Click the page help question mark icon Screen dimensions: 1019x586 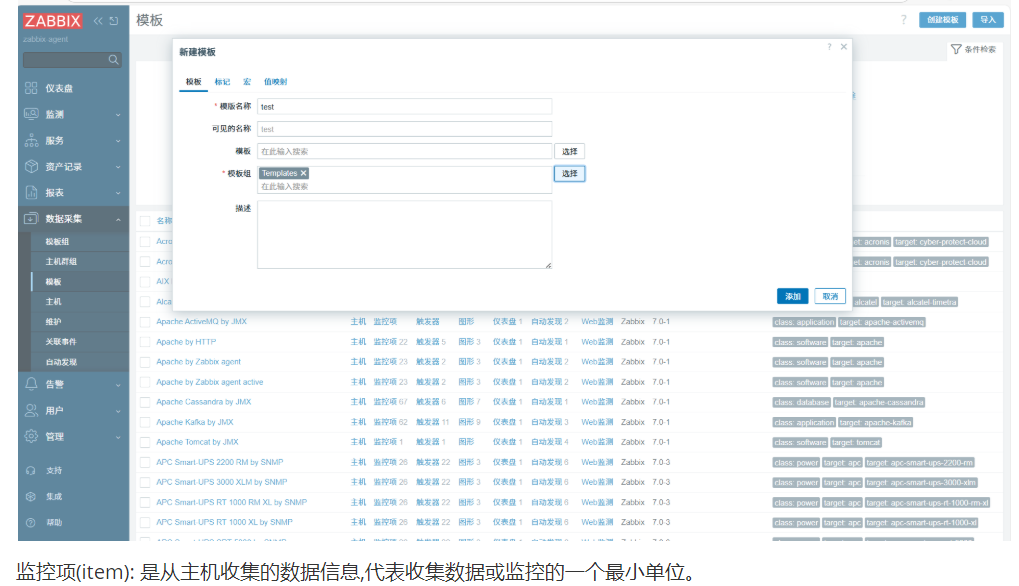point(903,19)
